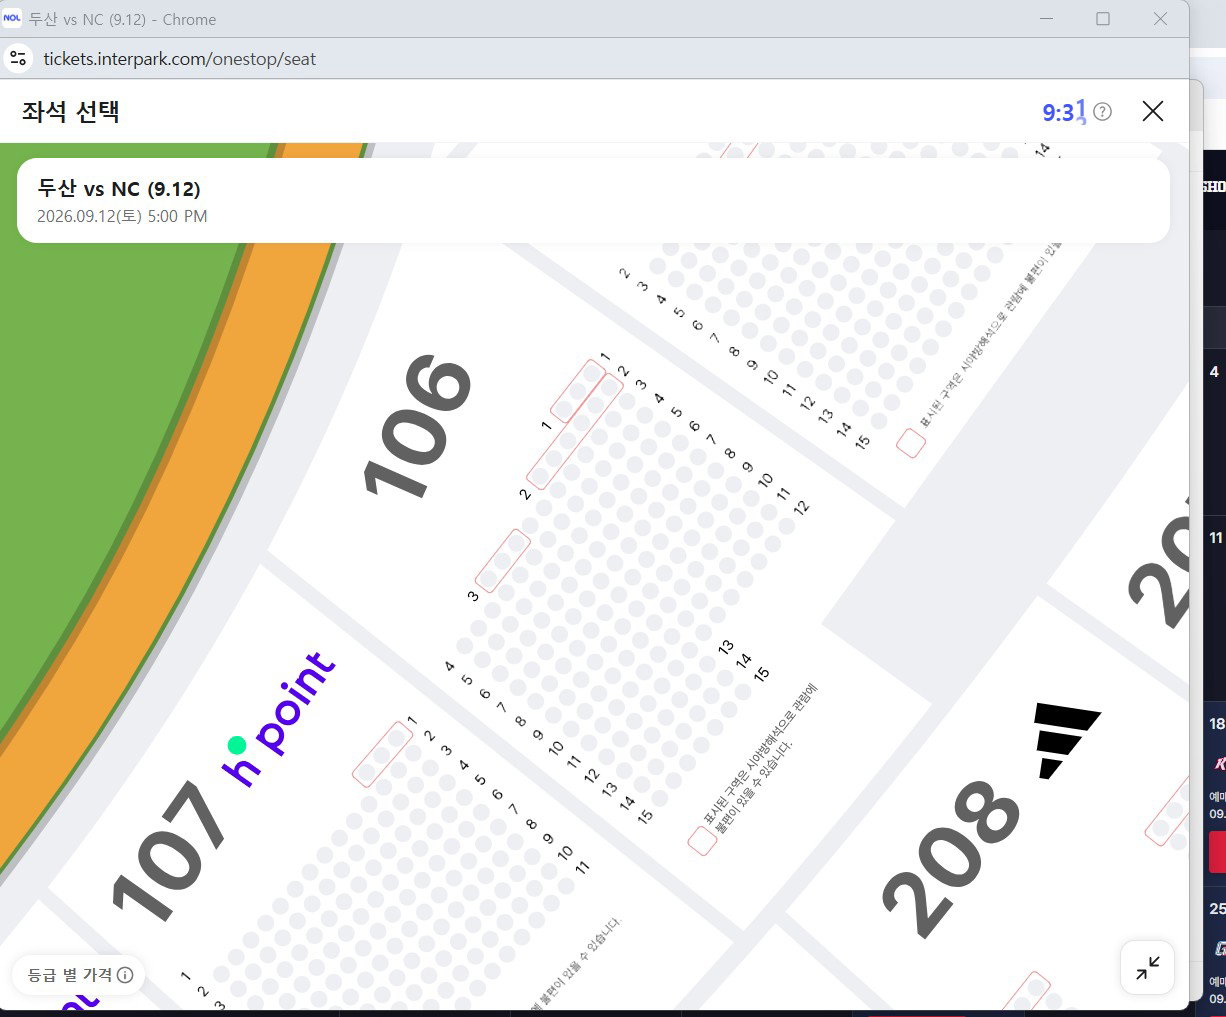Screen dimensions: 1226x1017
Task: Click the h point logo on the map
Action: (x=278, y=718)
